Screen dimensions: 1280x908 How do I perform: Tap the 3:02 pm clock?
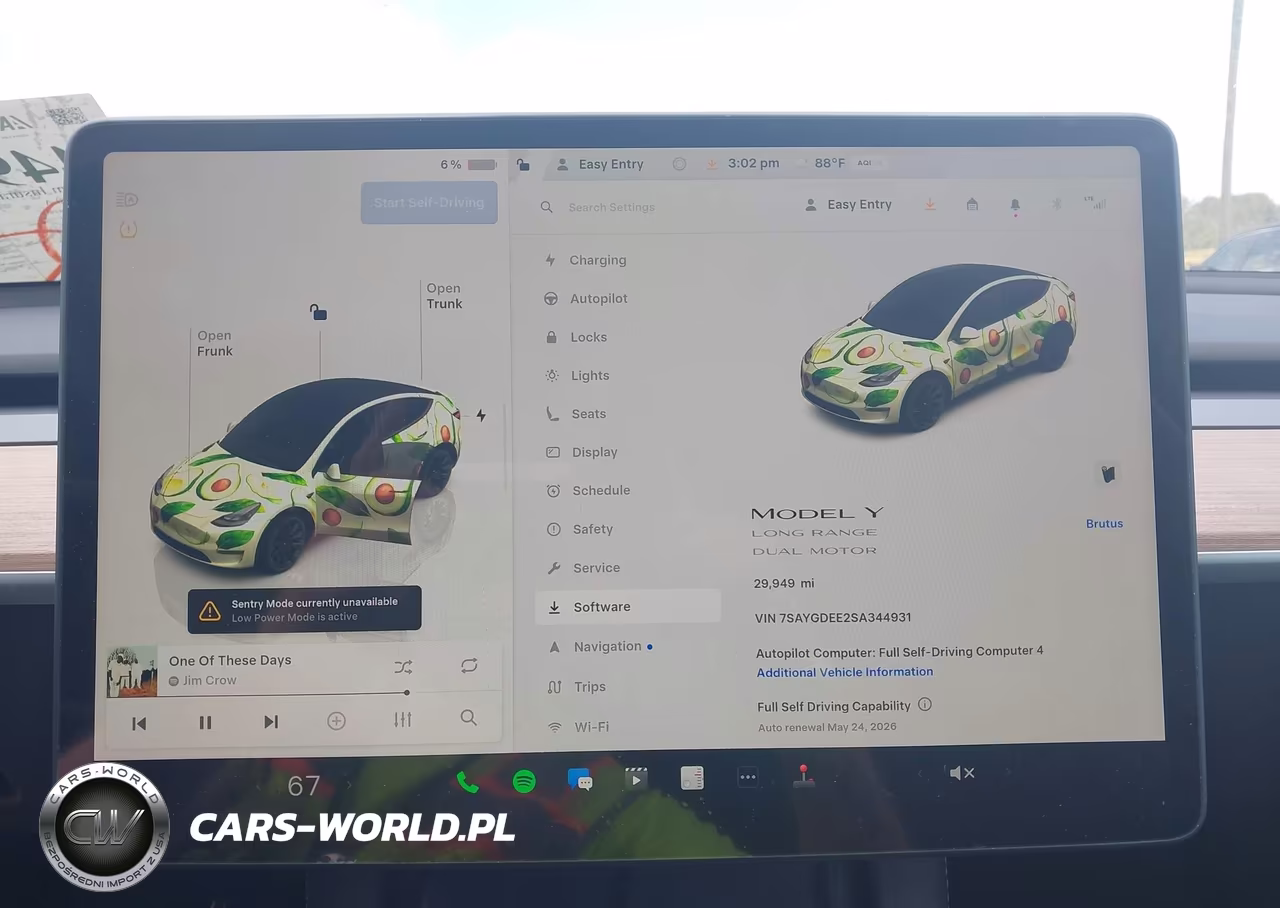pos(753,163)
